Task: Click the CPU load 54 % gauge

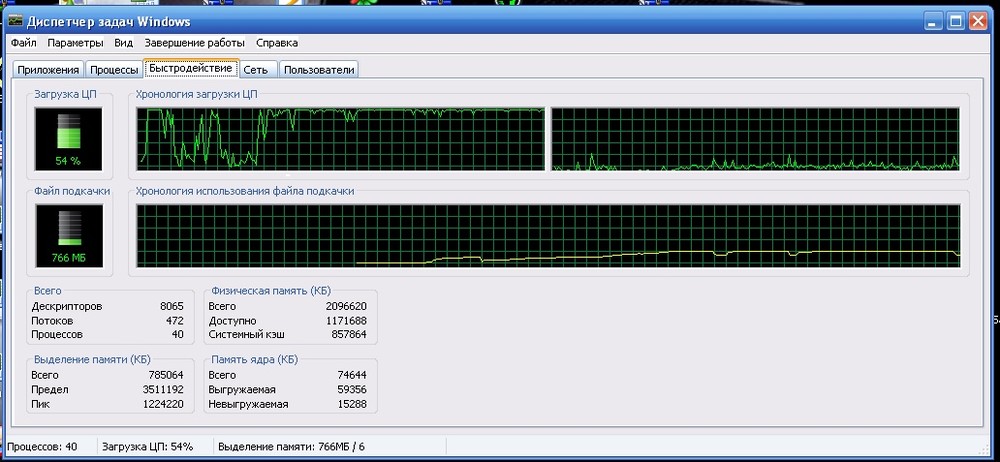Action: coord(68,139)
